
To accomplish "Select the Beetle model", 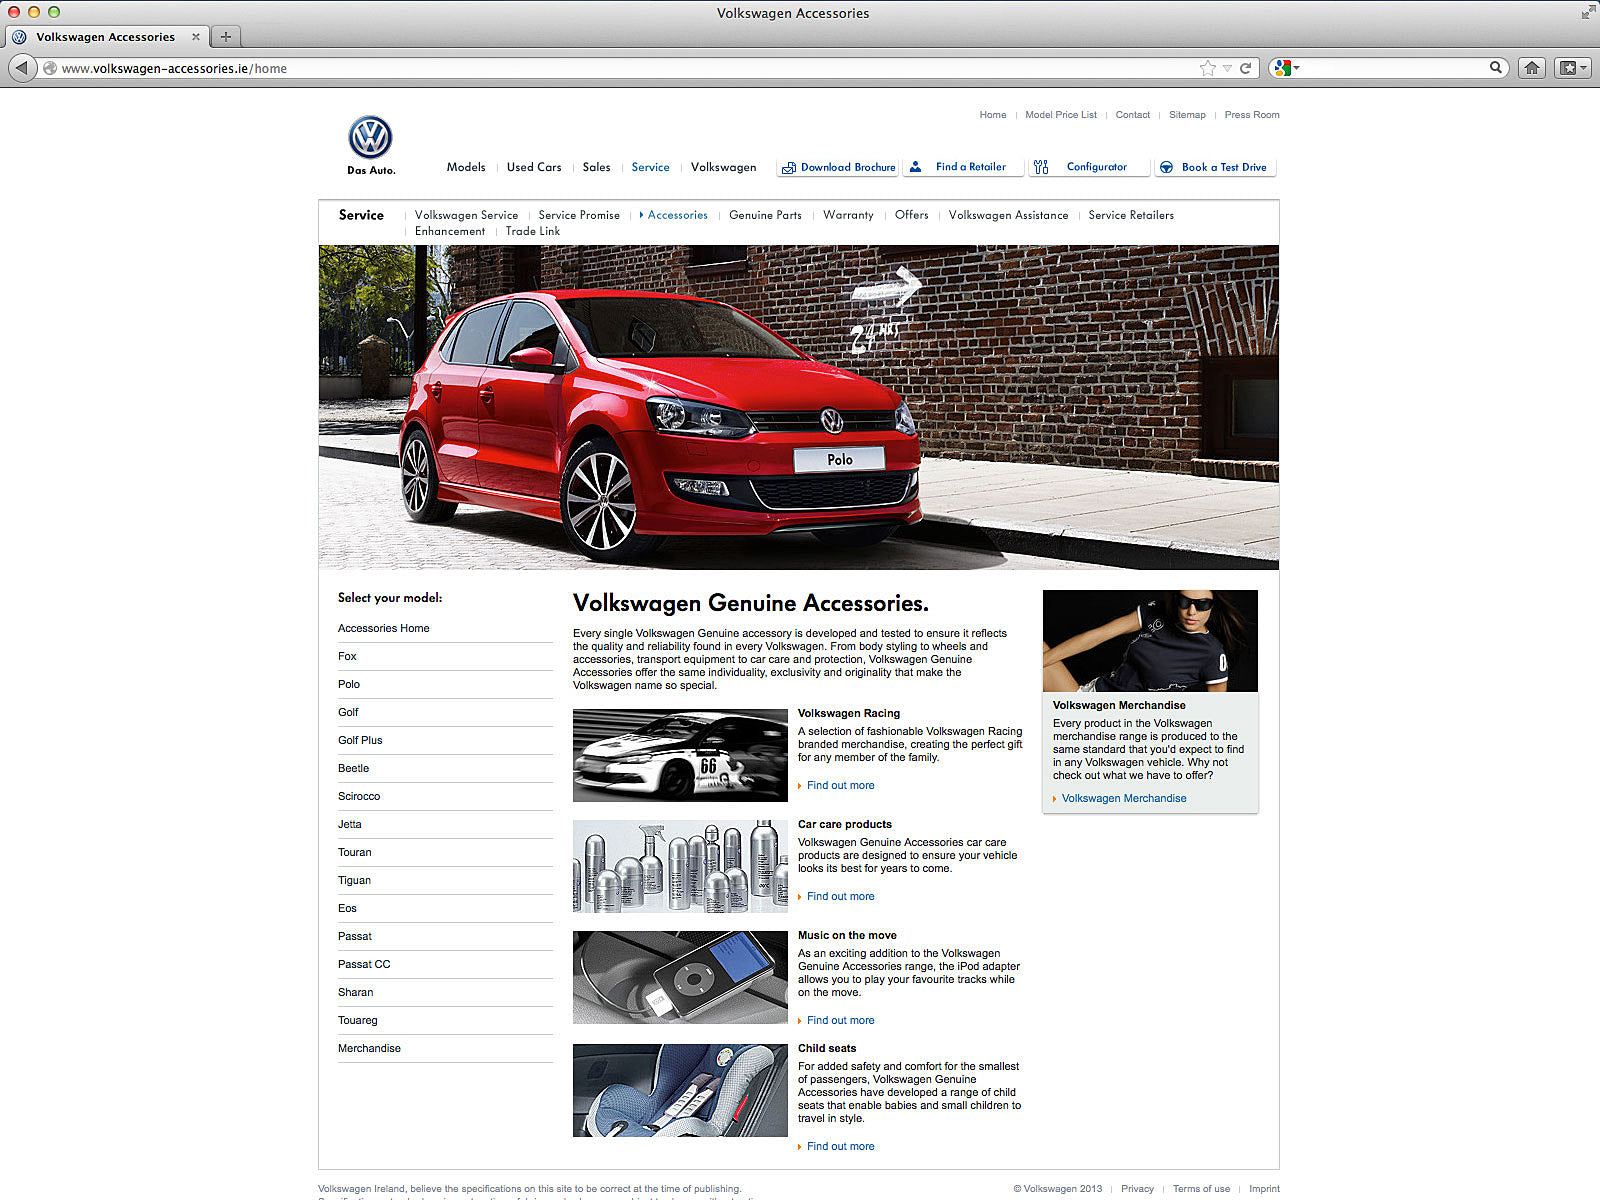I will point(353,768).
